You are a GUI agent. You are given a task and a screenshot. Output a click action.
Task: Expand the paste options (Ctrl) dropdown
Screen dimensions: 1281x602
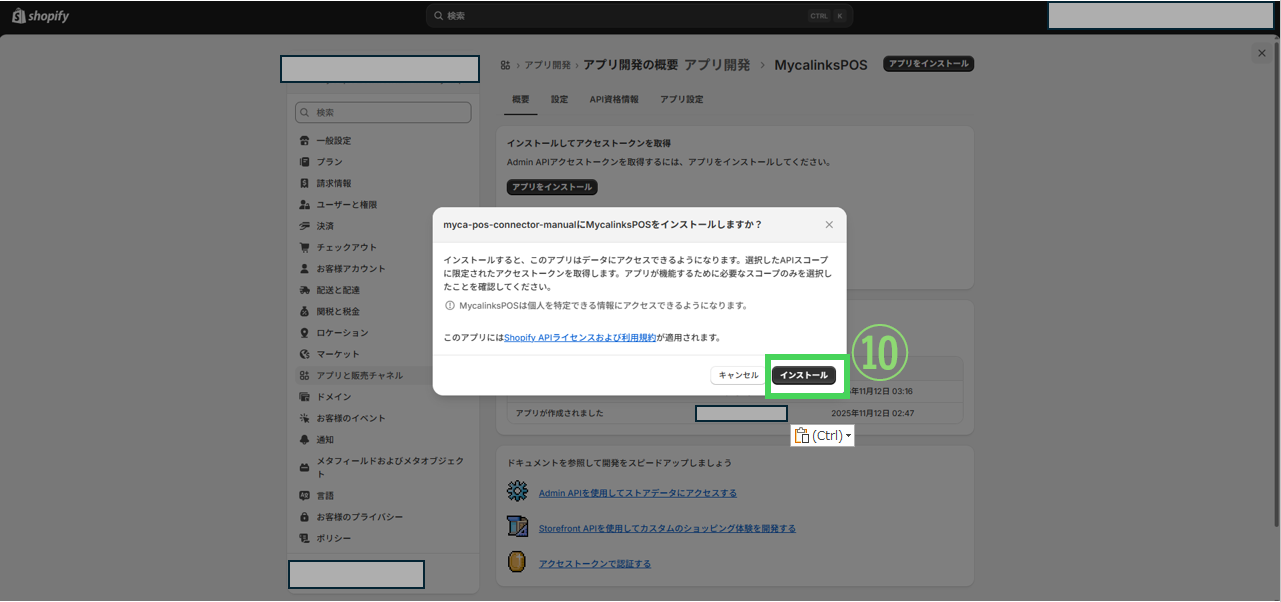[848, 436]
